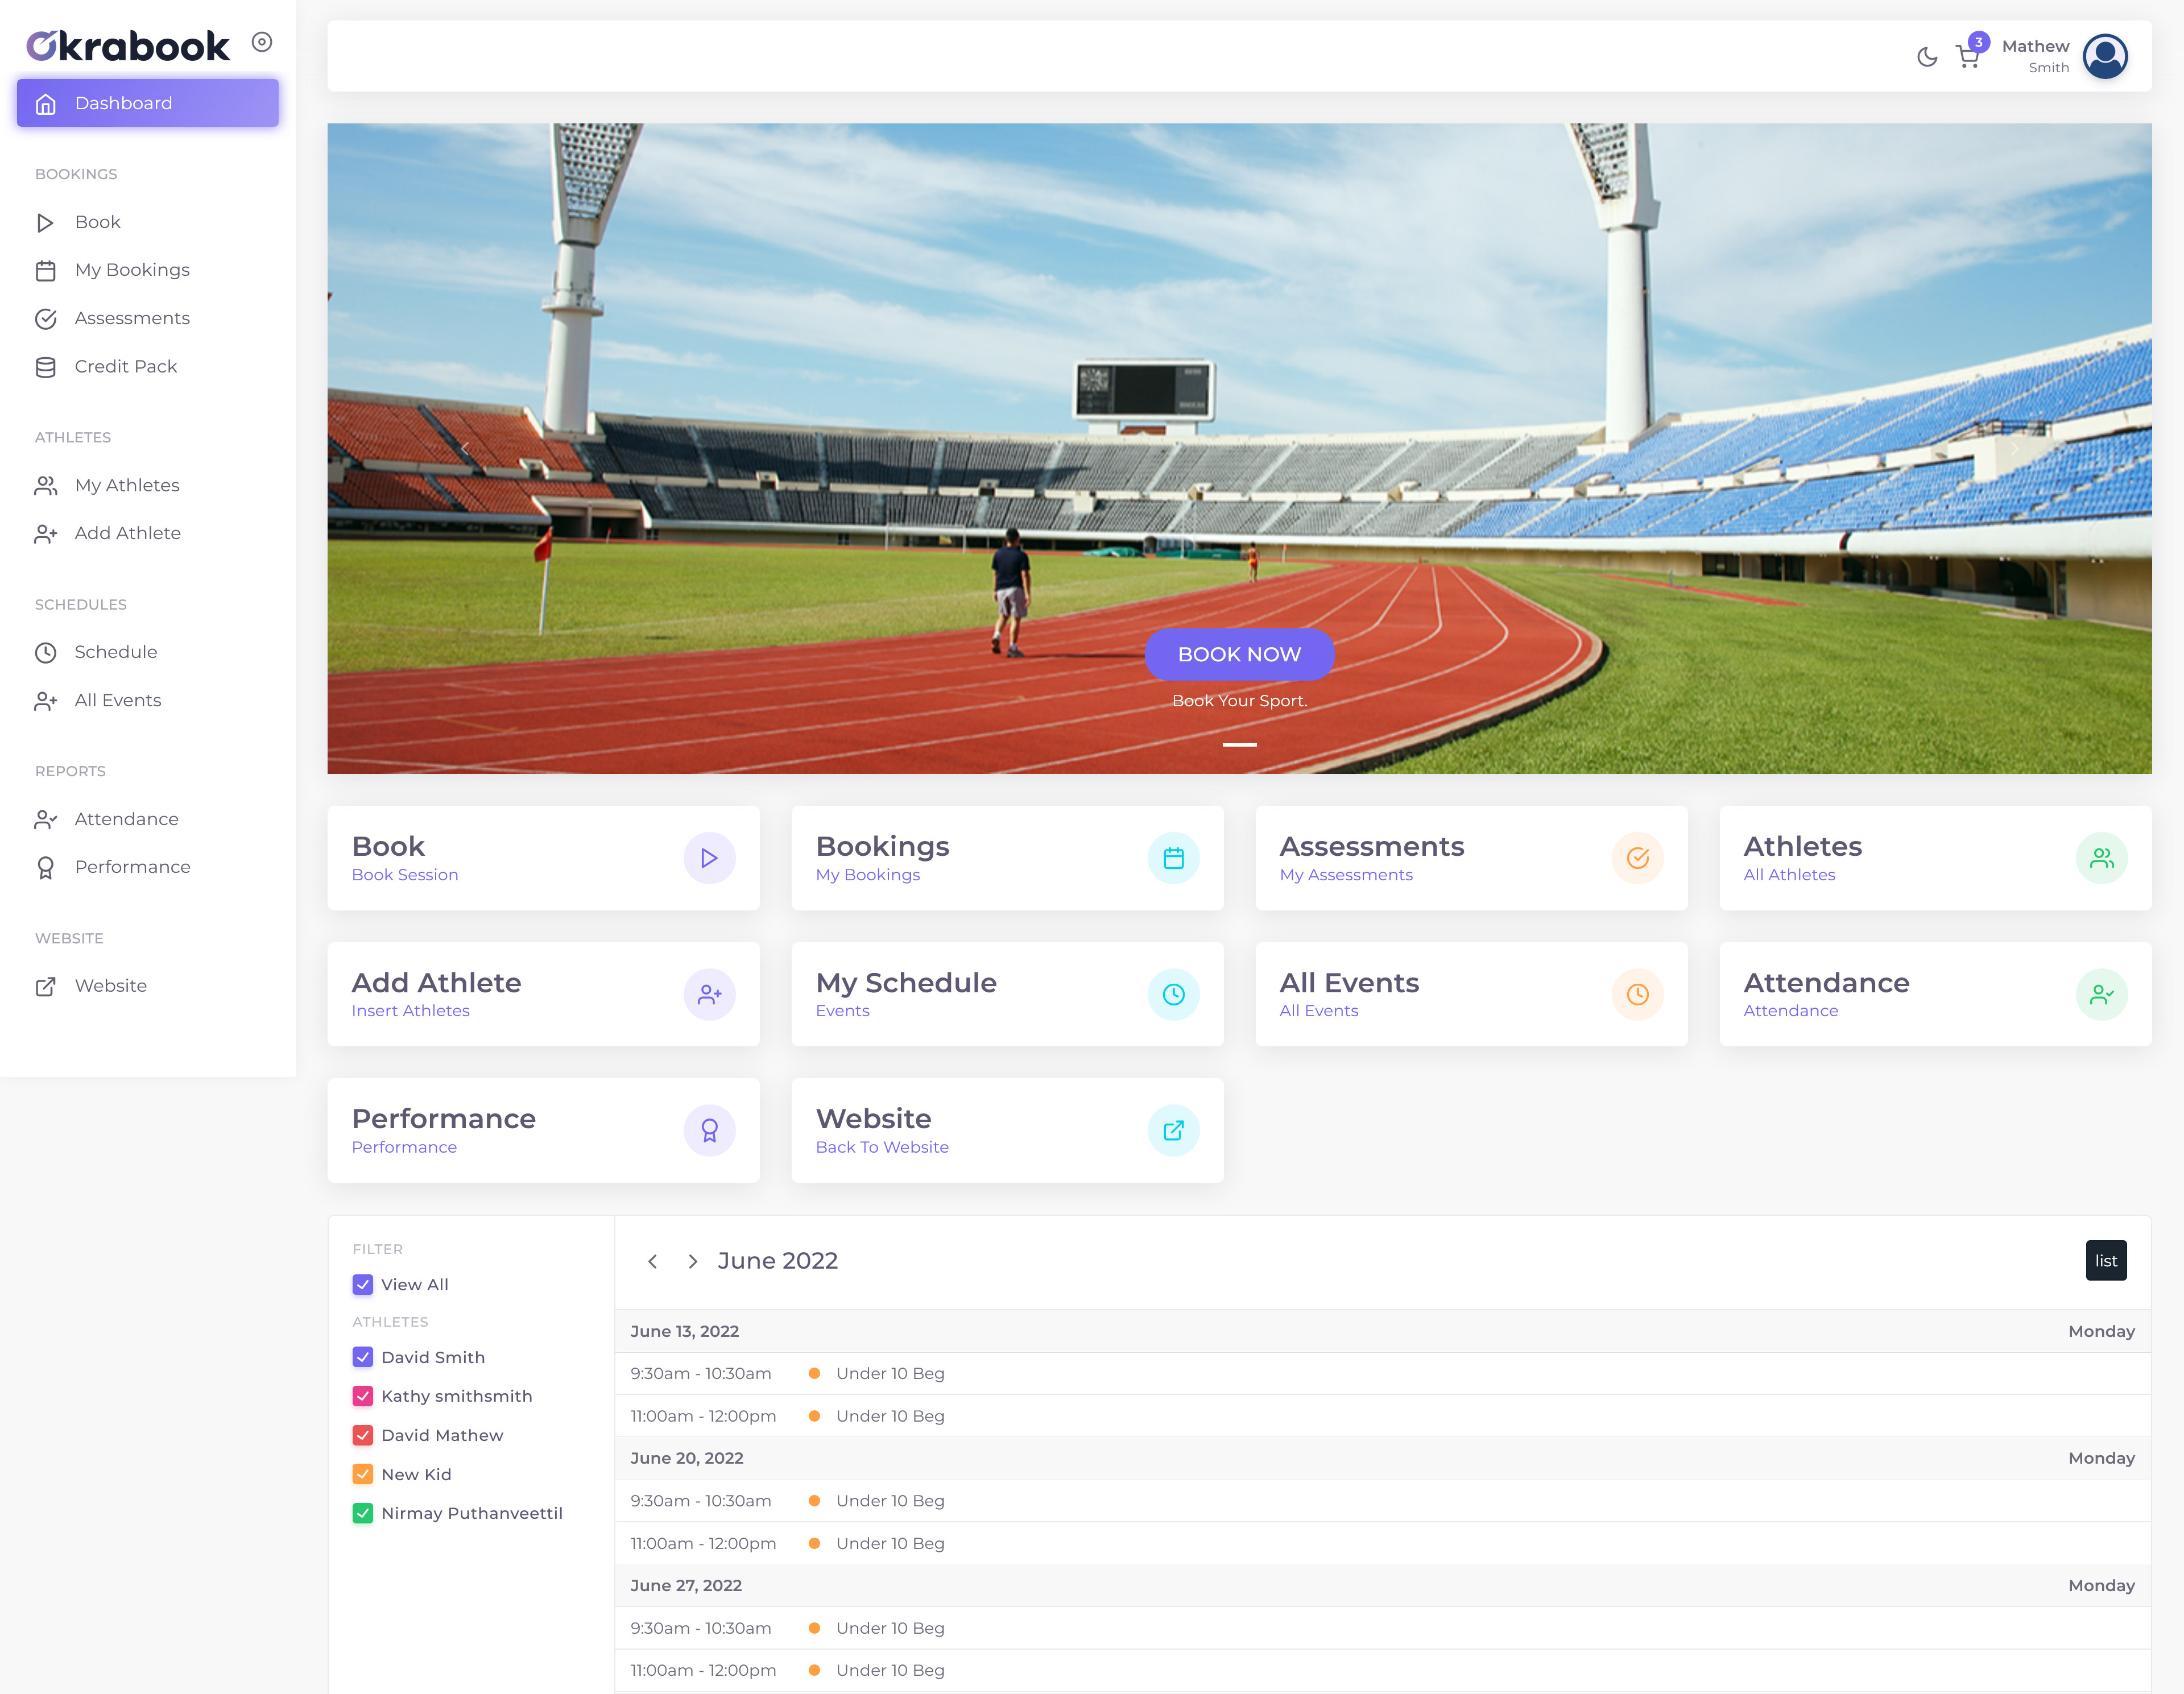2184x1694 pixels.
Task: Click the Performance link in sidebar
Action: pyautogui.click(x=131, y=867)
